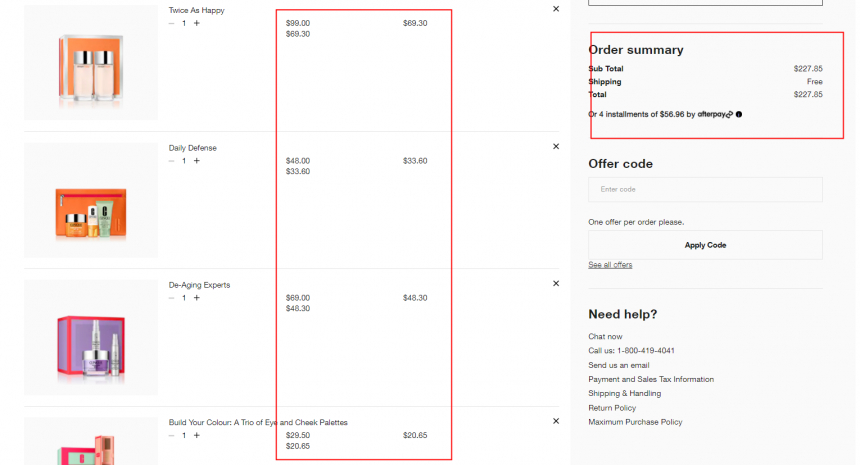Select De-Aging Experts total $48.30
Viewport: 860px width, 465px height.
point(415,298)
